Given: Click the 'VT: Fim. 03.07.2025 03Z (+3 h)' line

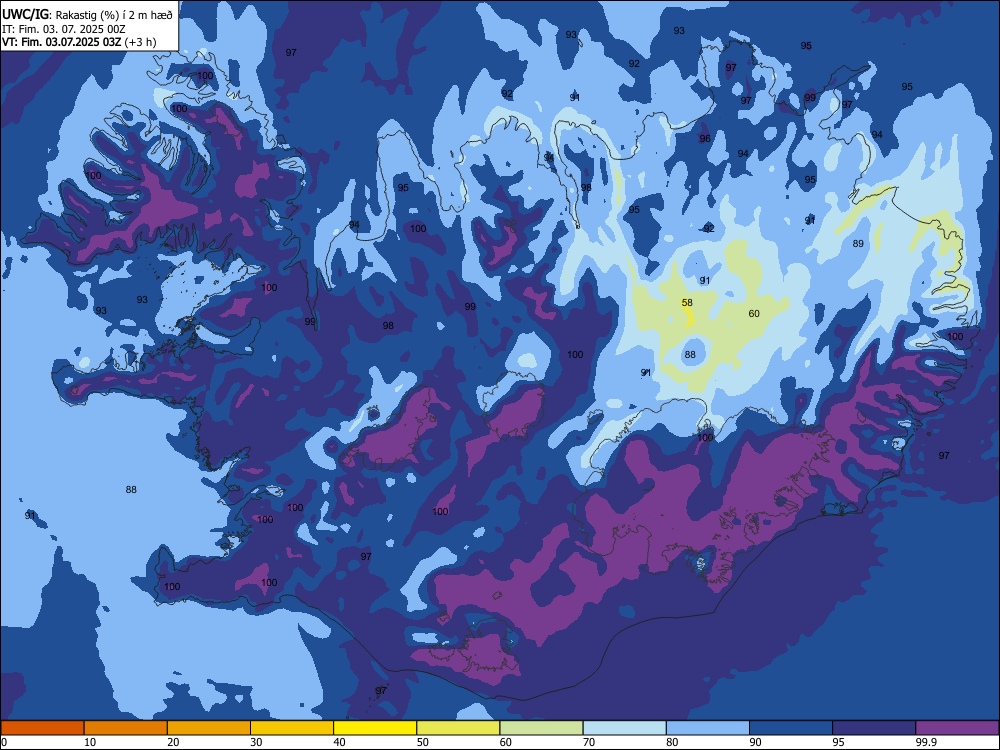Looking at the screenshot, I should pyautogui.click(x=79, y=42).
